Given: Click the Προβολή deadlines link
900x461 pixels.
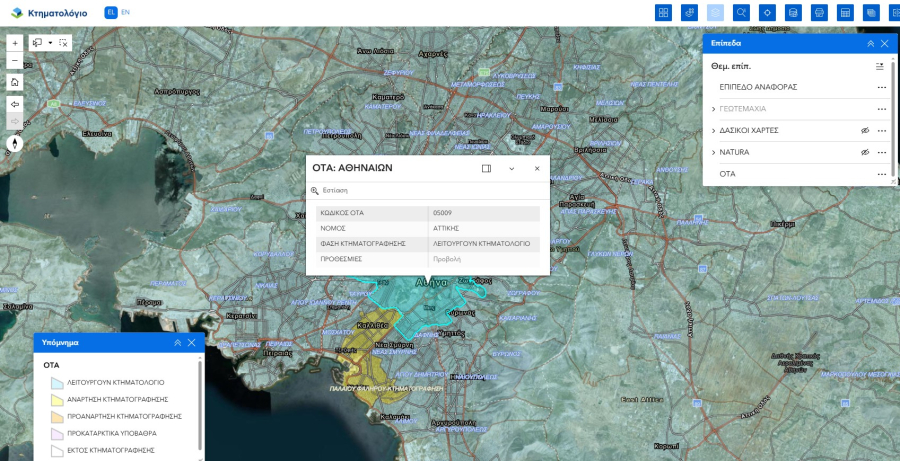Looking at the screenshot, I should 446,258.
